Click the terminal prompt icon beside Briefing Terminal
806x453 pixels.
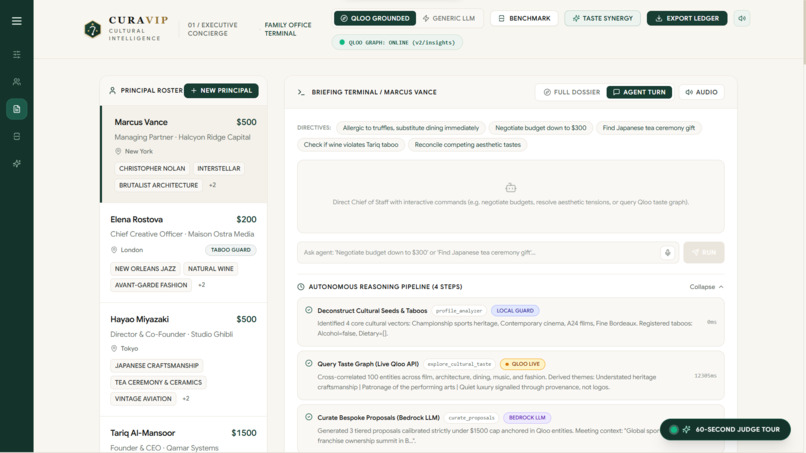coord(301,92)
